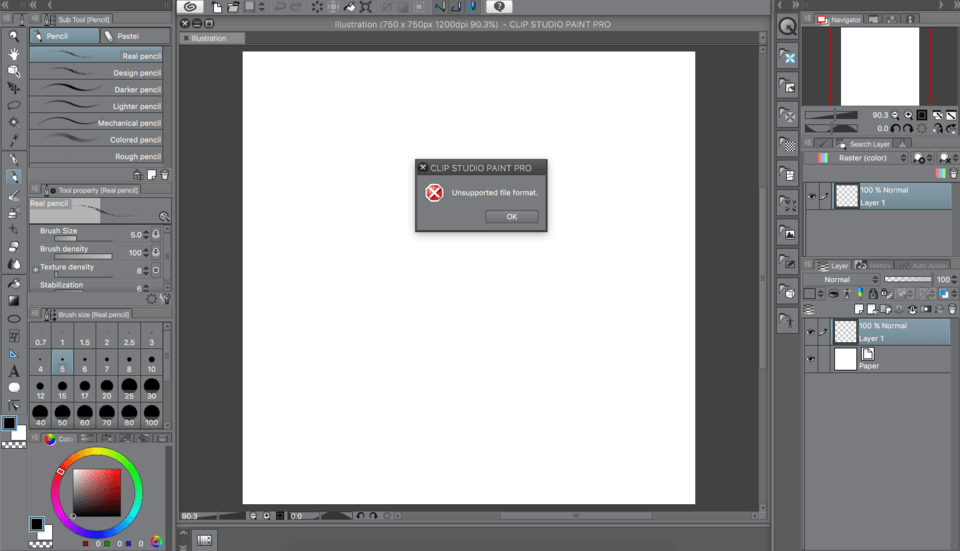Click the CLIP STUDIO launcher icon

190,7
